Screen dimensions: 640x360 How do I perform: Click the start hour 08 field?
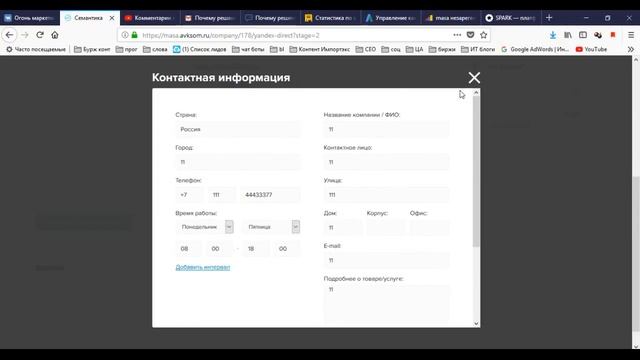(x=188, y=249)
